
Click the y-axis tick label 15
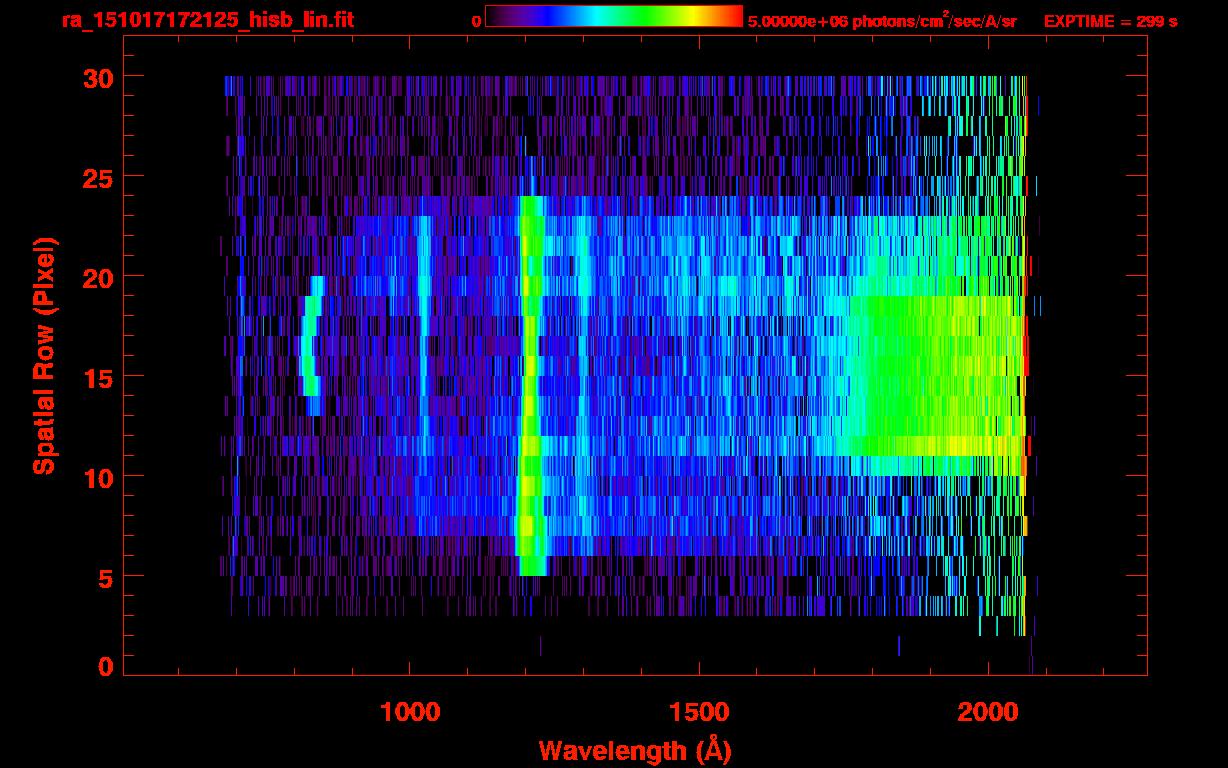point(97,377)
